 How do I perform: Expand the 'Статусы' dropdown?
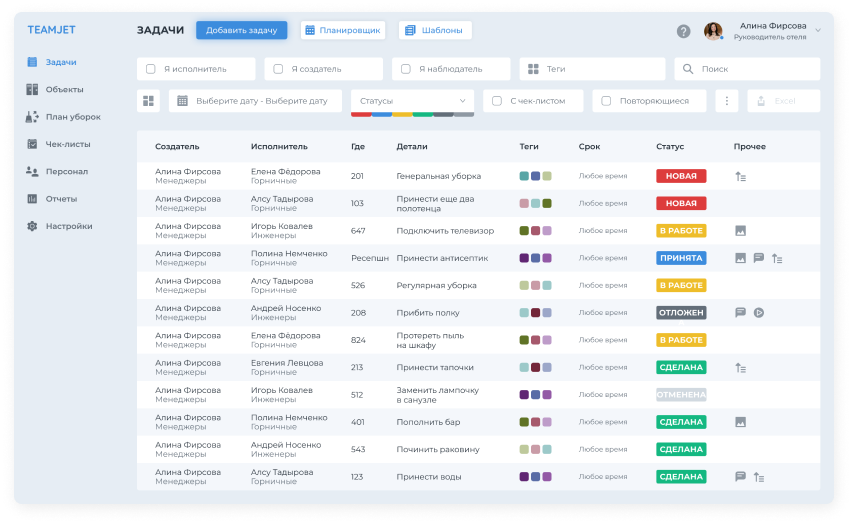click(412, 101)
